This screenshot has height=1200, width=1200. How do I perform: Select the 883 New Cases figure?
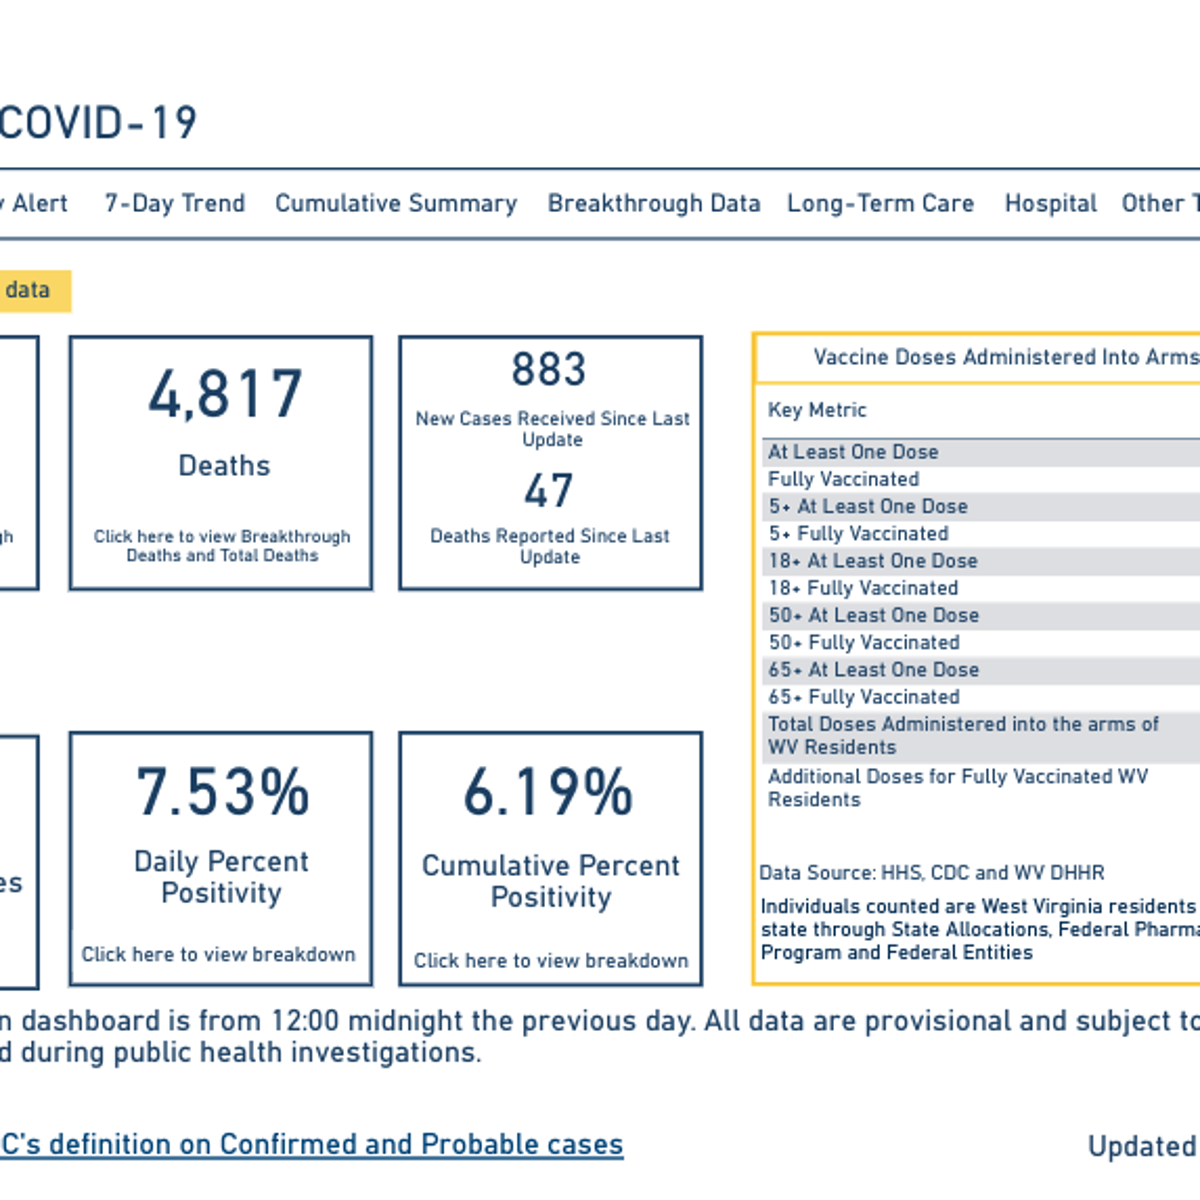[x=549, y=370]
